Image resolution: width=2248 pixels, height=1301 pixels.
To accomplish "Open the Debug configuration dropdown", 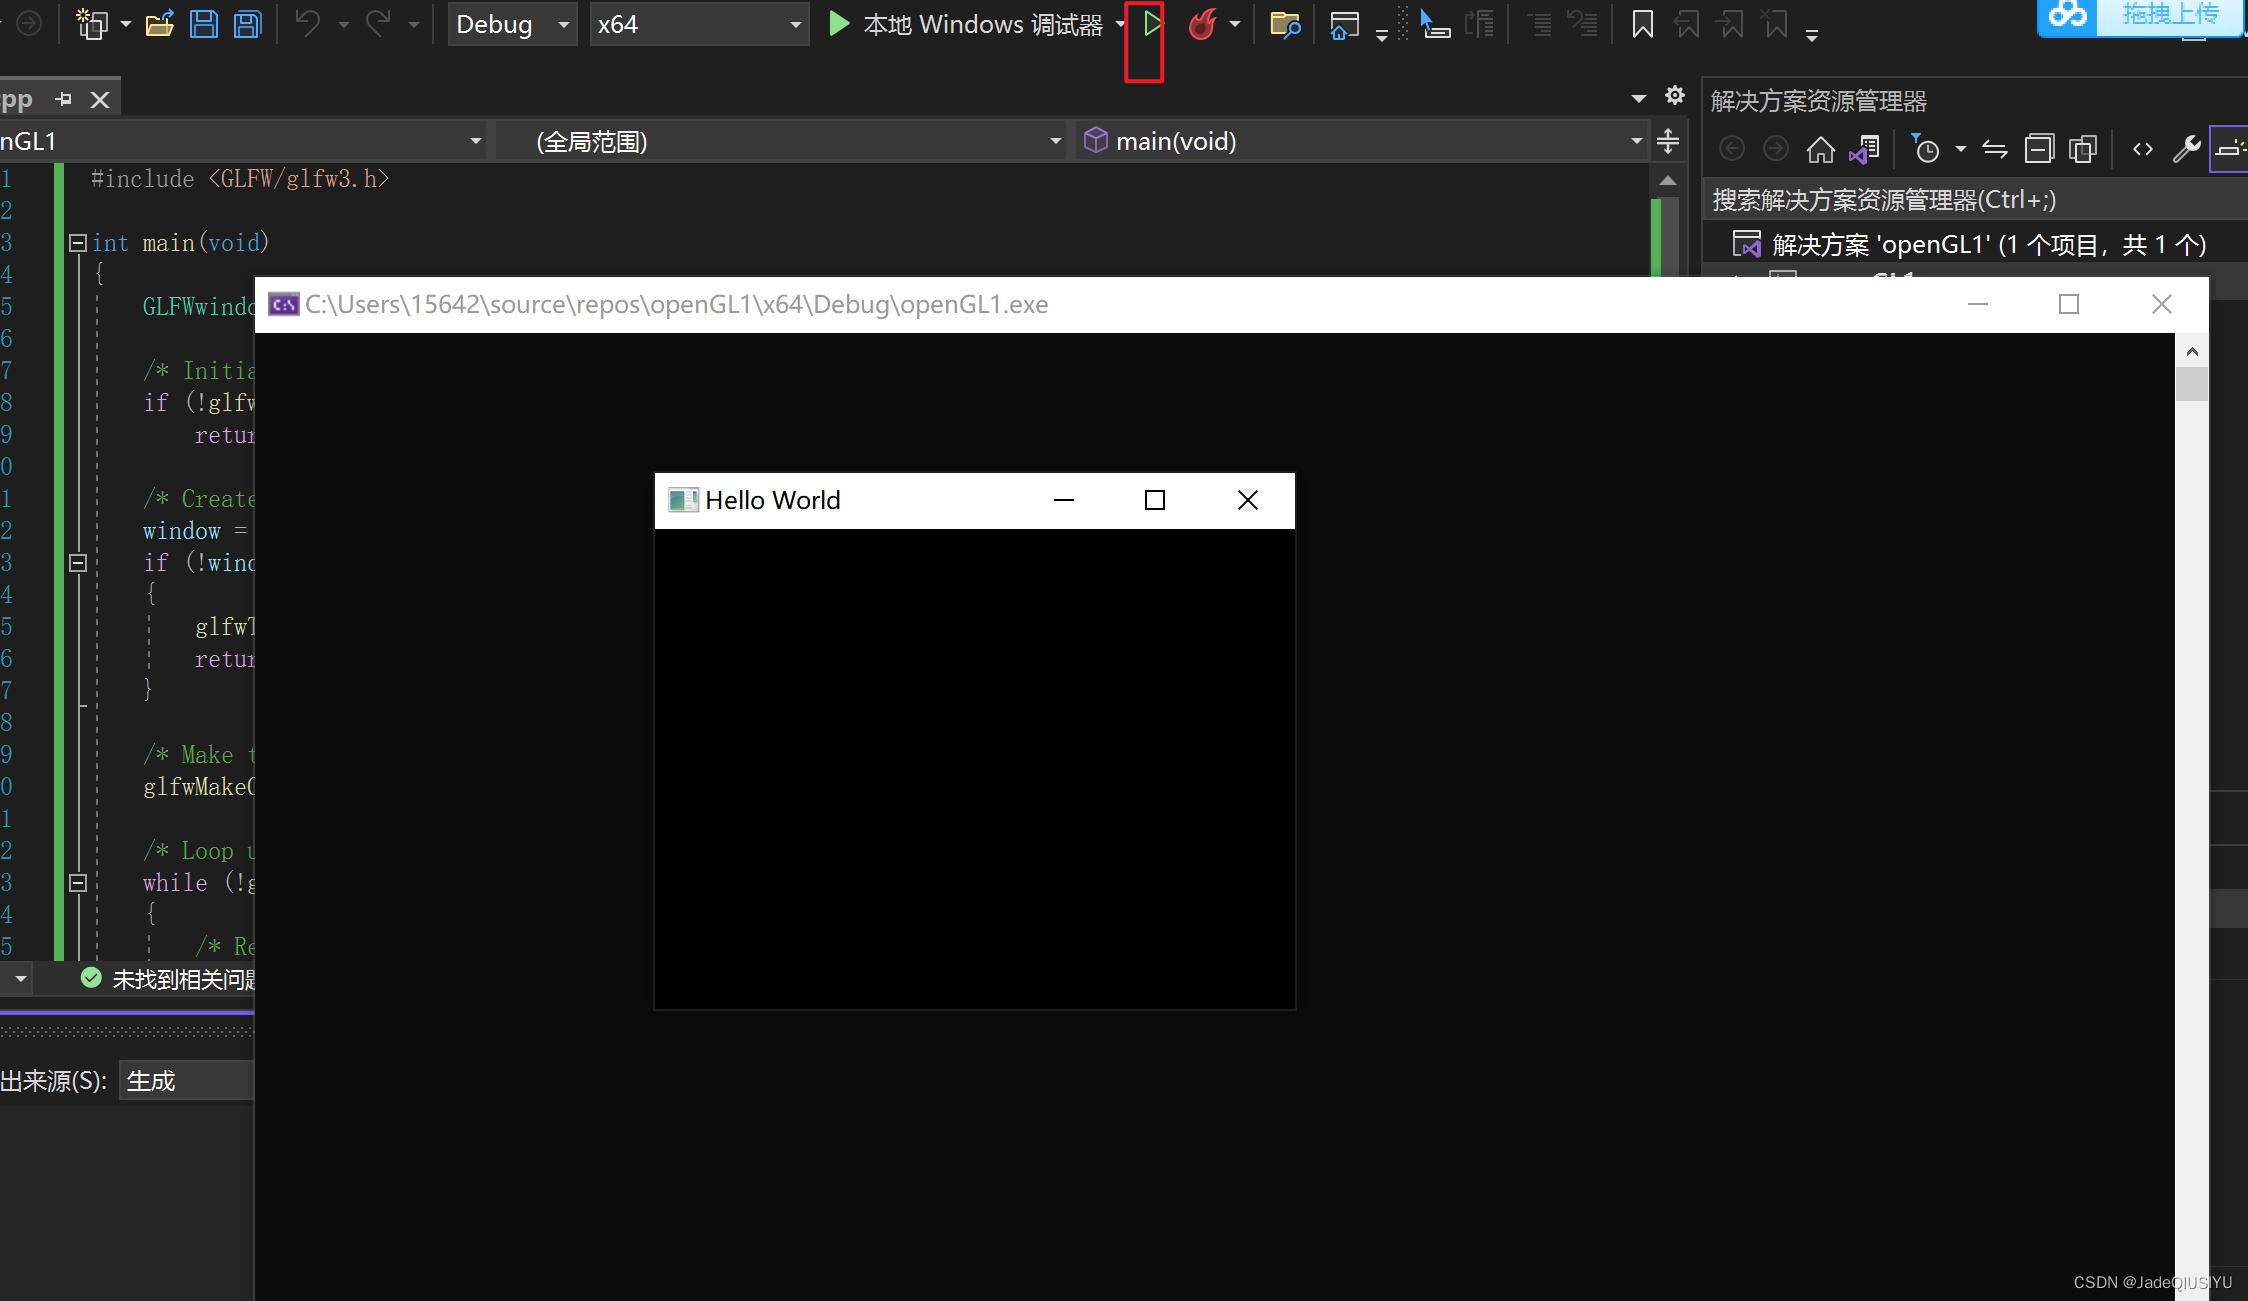I will (512, 24).
